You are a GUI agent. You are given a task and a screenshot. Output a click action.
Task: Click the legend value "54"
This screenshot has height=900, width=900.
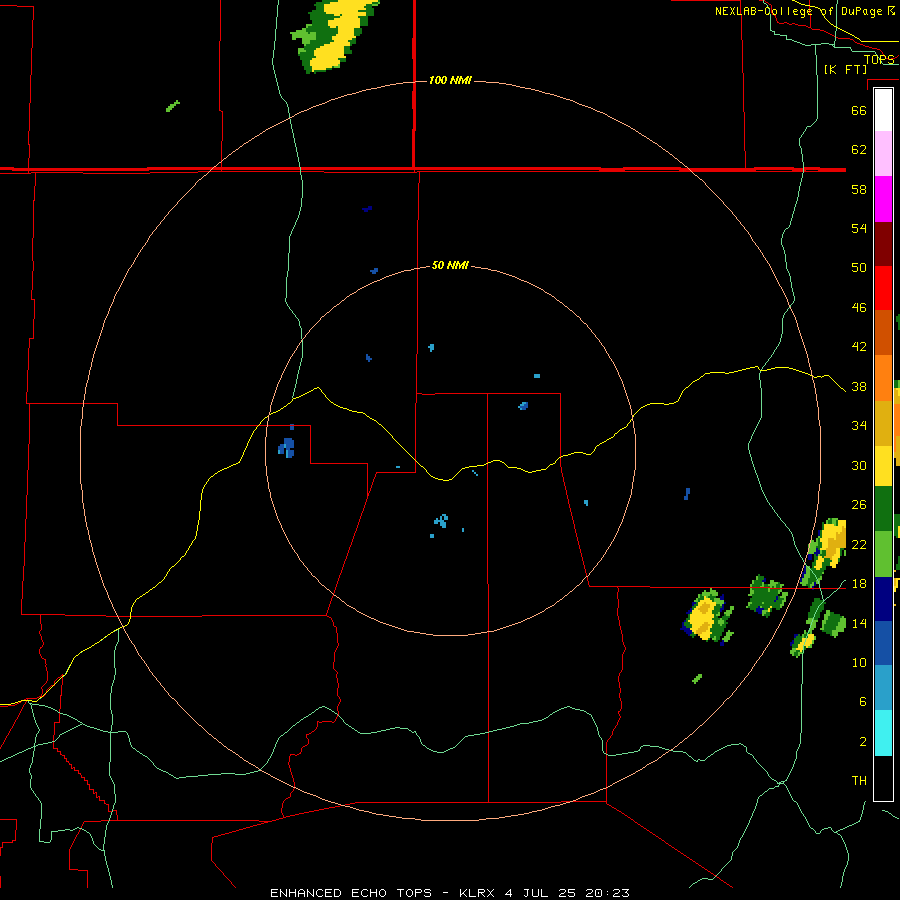[859, 228]
